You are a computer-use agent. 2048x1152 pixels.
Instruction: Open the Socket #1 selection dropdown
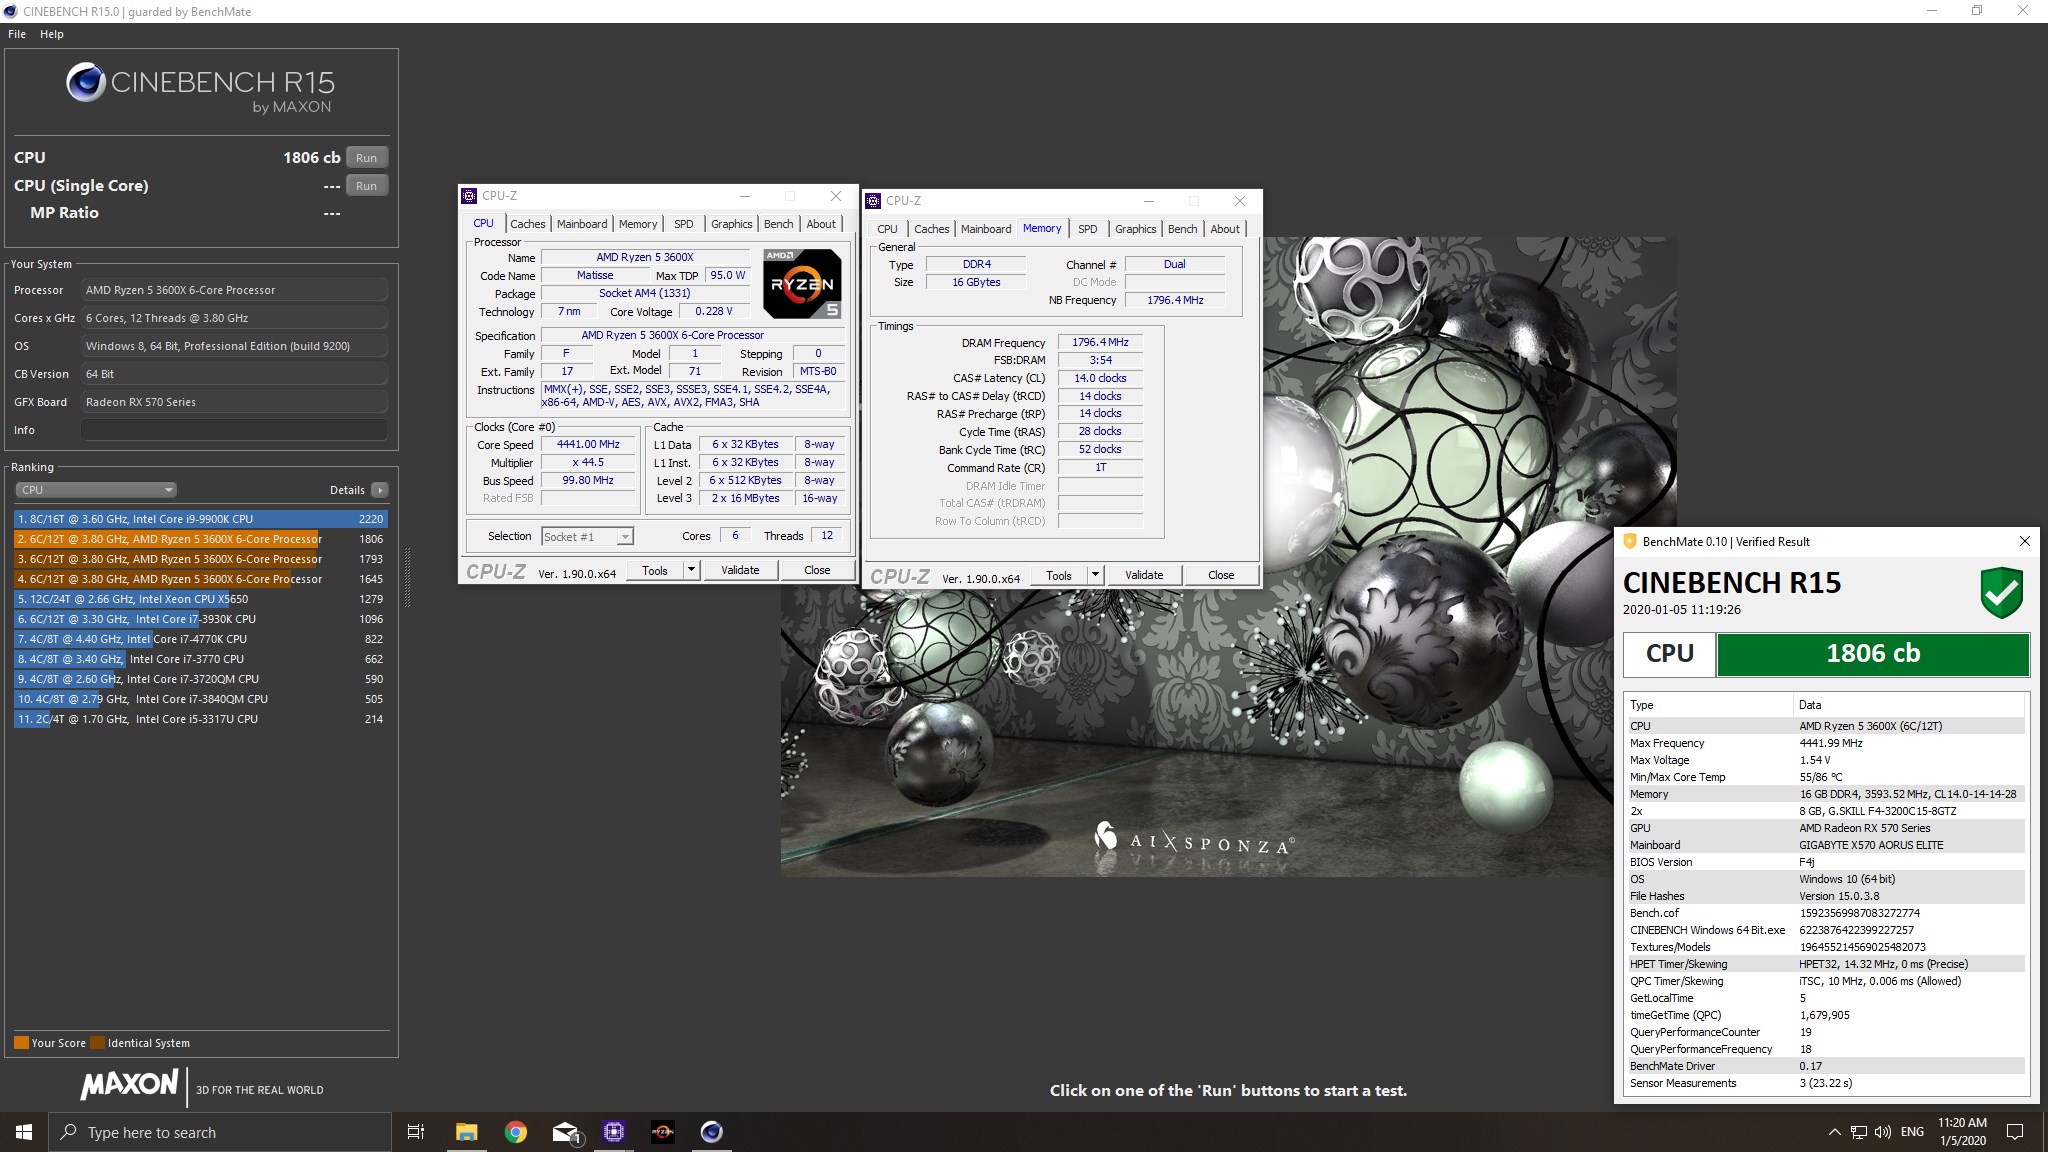tap(588, 537)
